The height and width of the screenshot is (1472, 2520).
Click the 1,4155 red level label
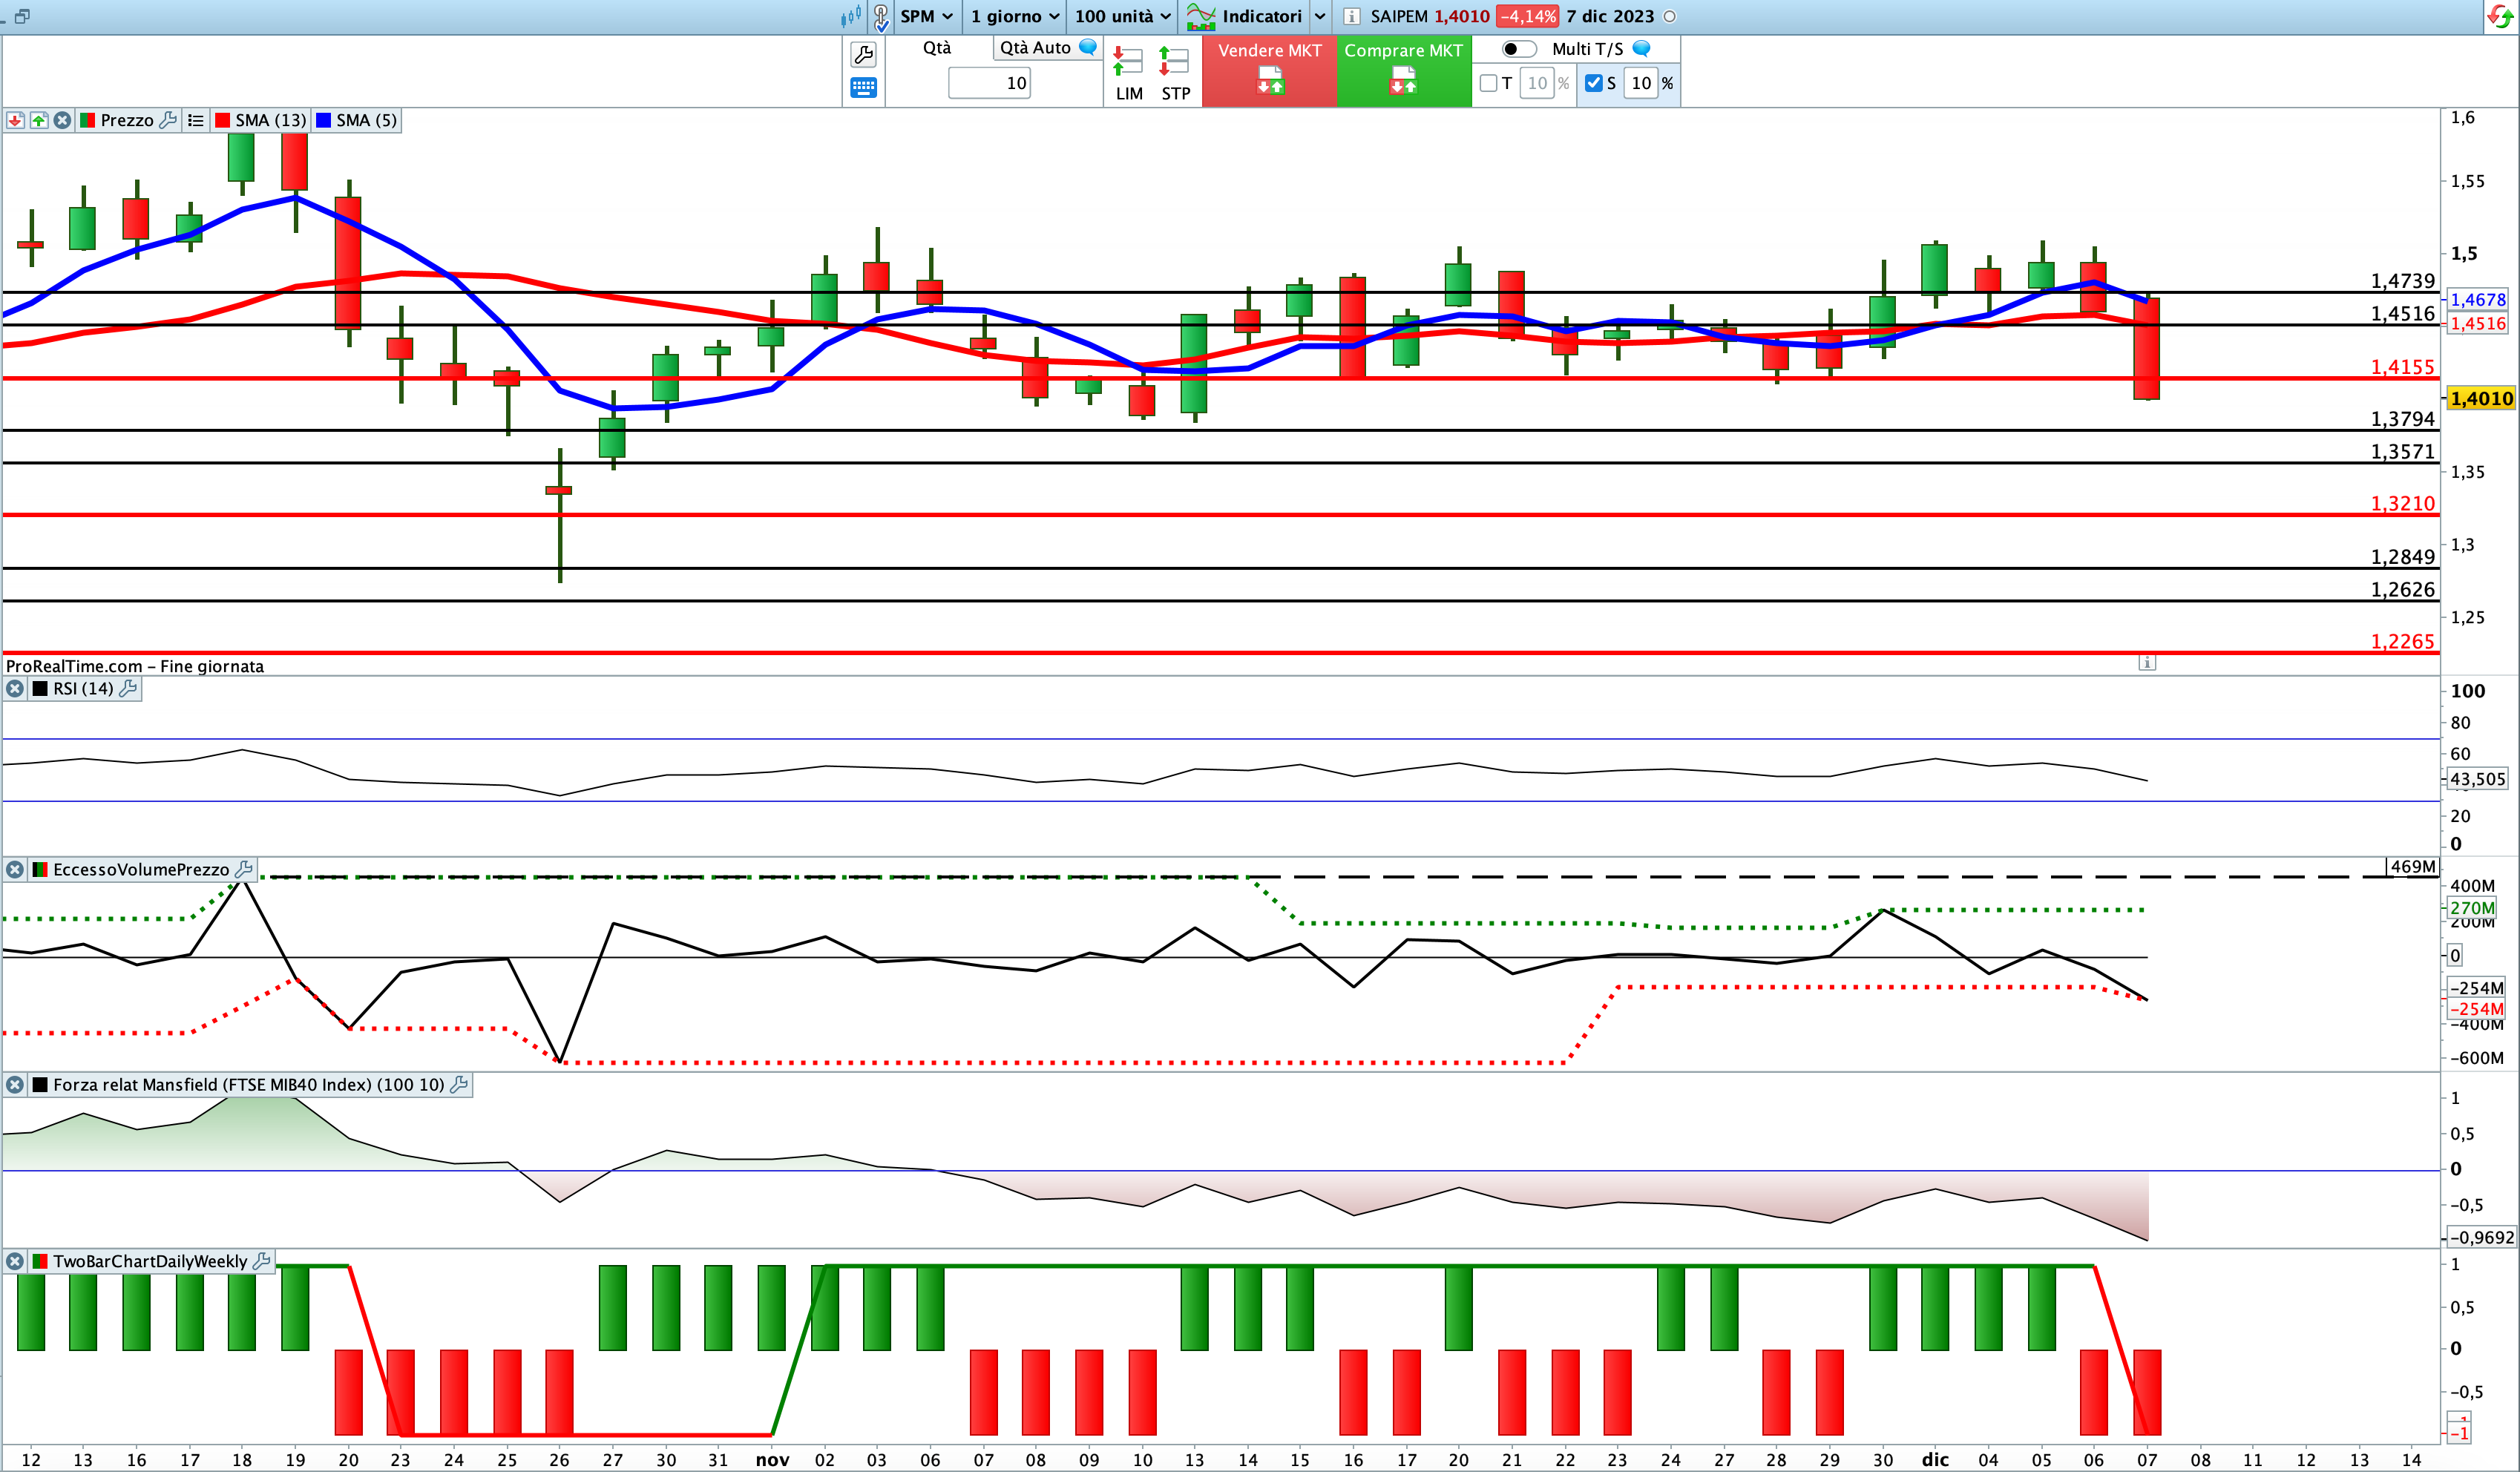point(2402,367)
